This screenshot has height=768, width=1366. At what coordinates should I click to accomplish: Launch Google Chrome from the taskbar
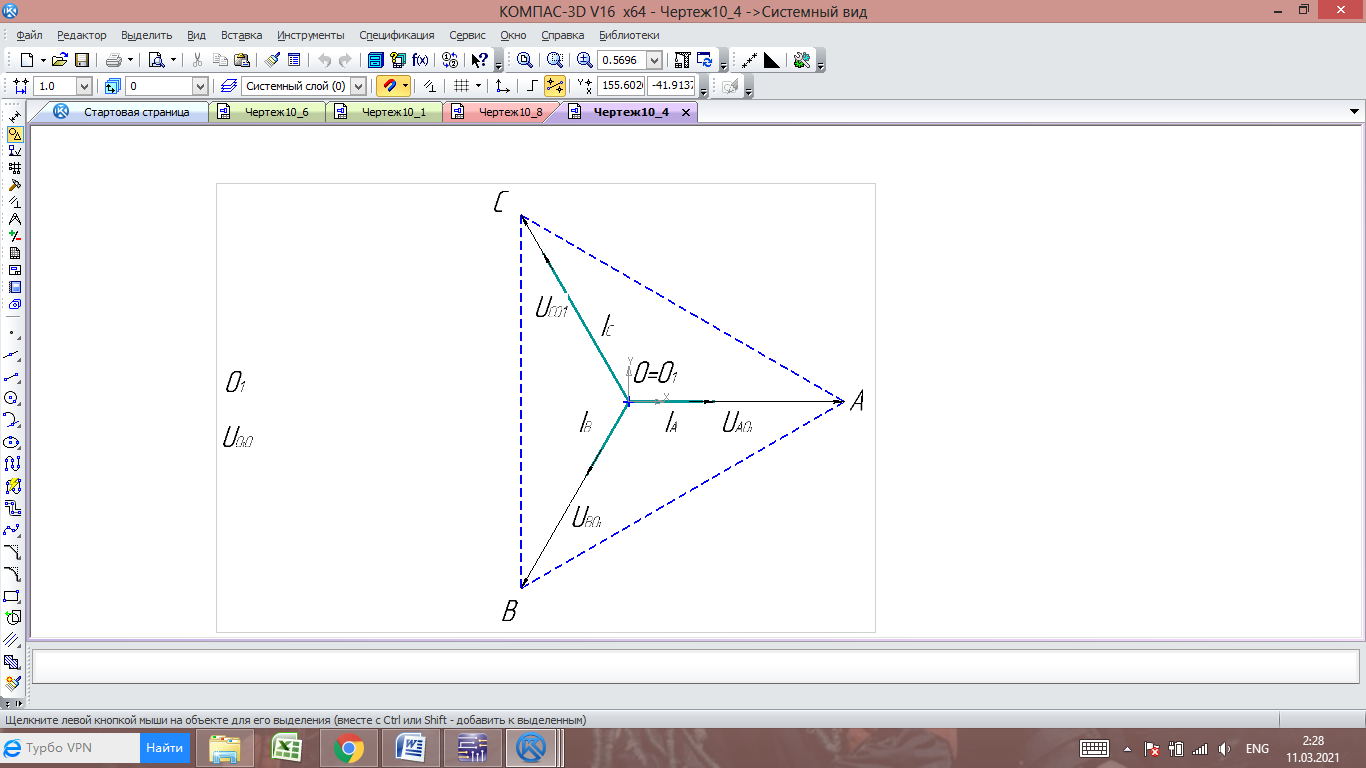[348, 748]
